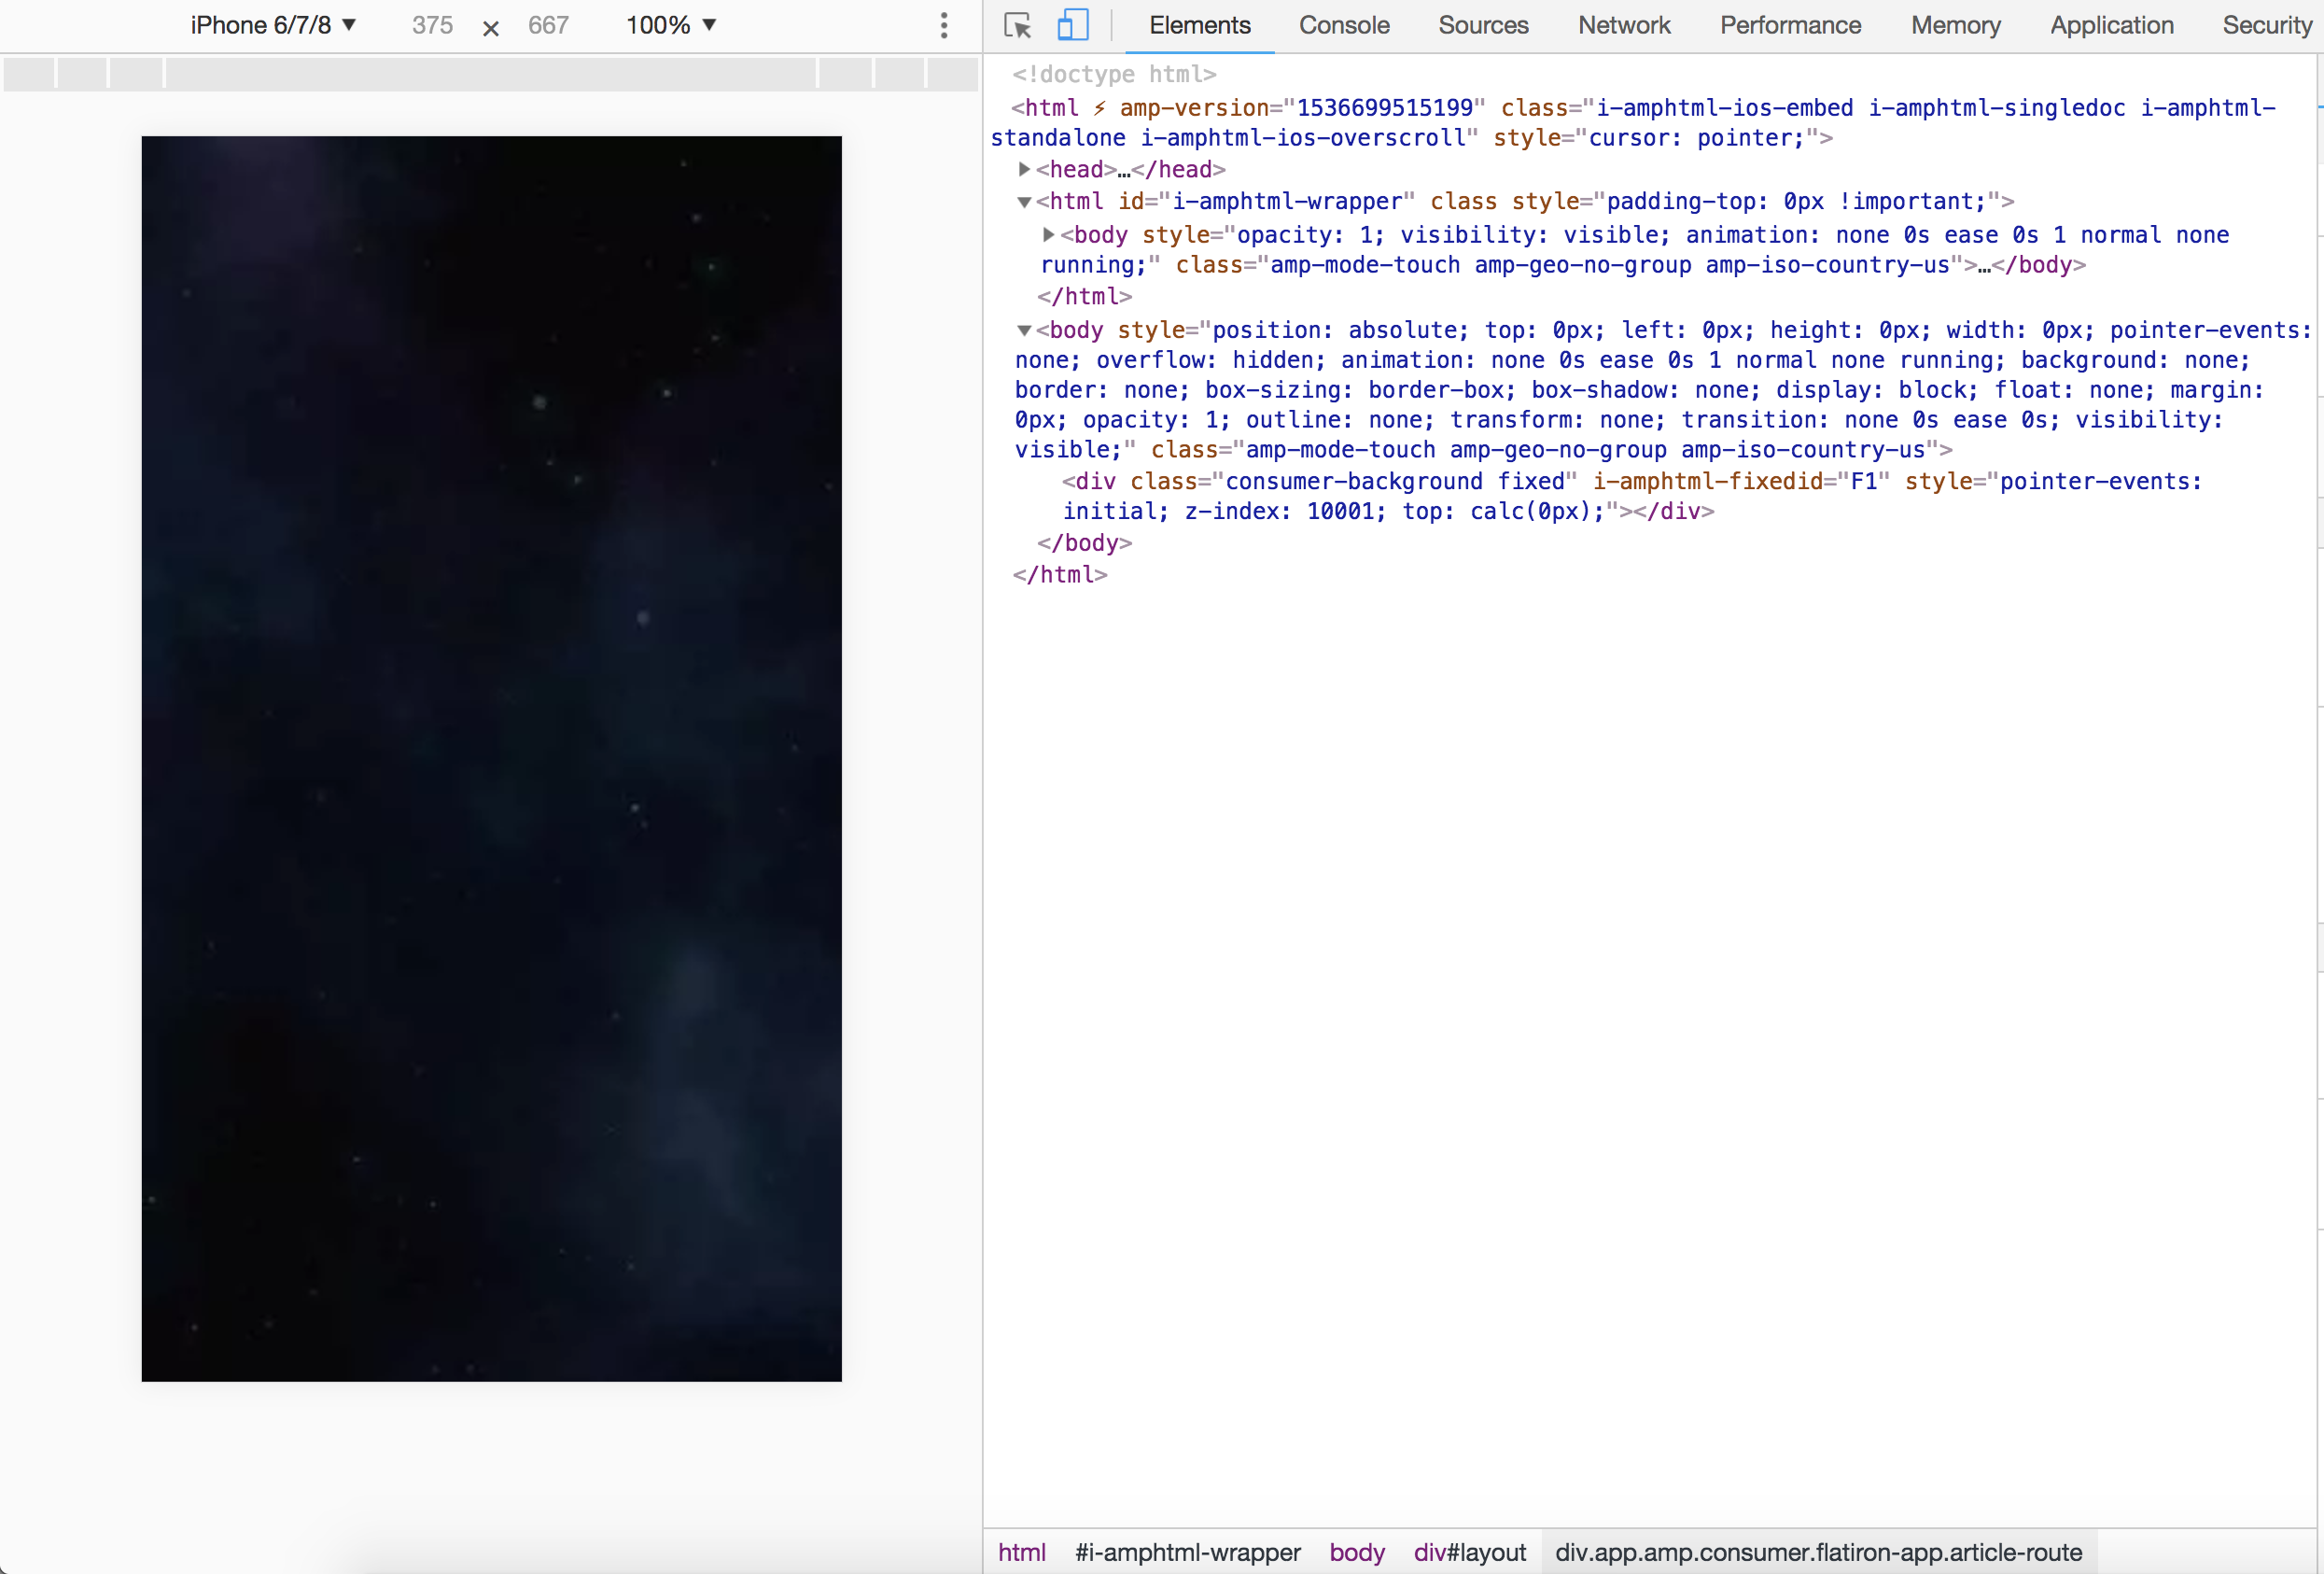Select the doctype html line
Screen dimensions: 2324x1574
coord(1114,74)
